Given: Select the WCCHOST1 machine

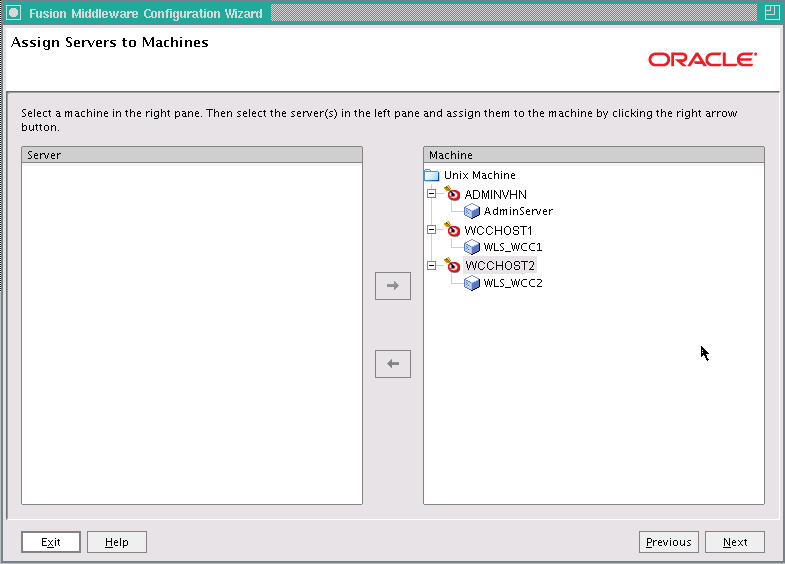Looking at the screenshot, I should (x=498, y=231).
